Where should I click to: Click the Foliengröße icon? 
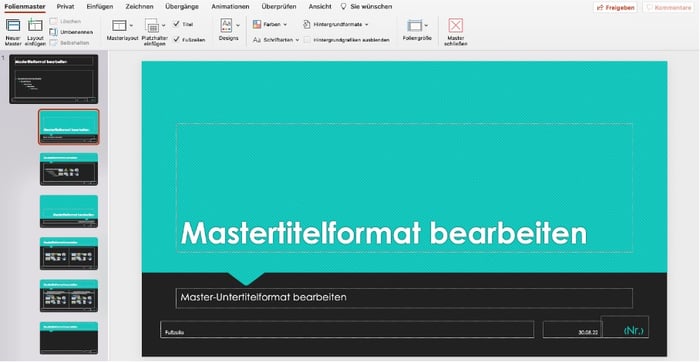tap(415, 25)
